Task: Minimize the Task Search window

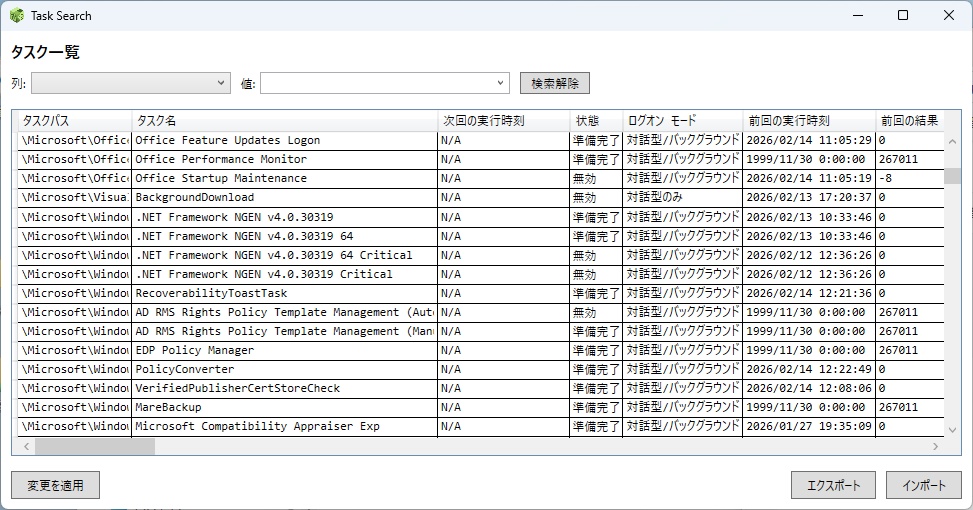Action: (x=858, y=15)
